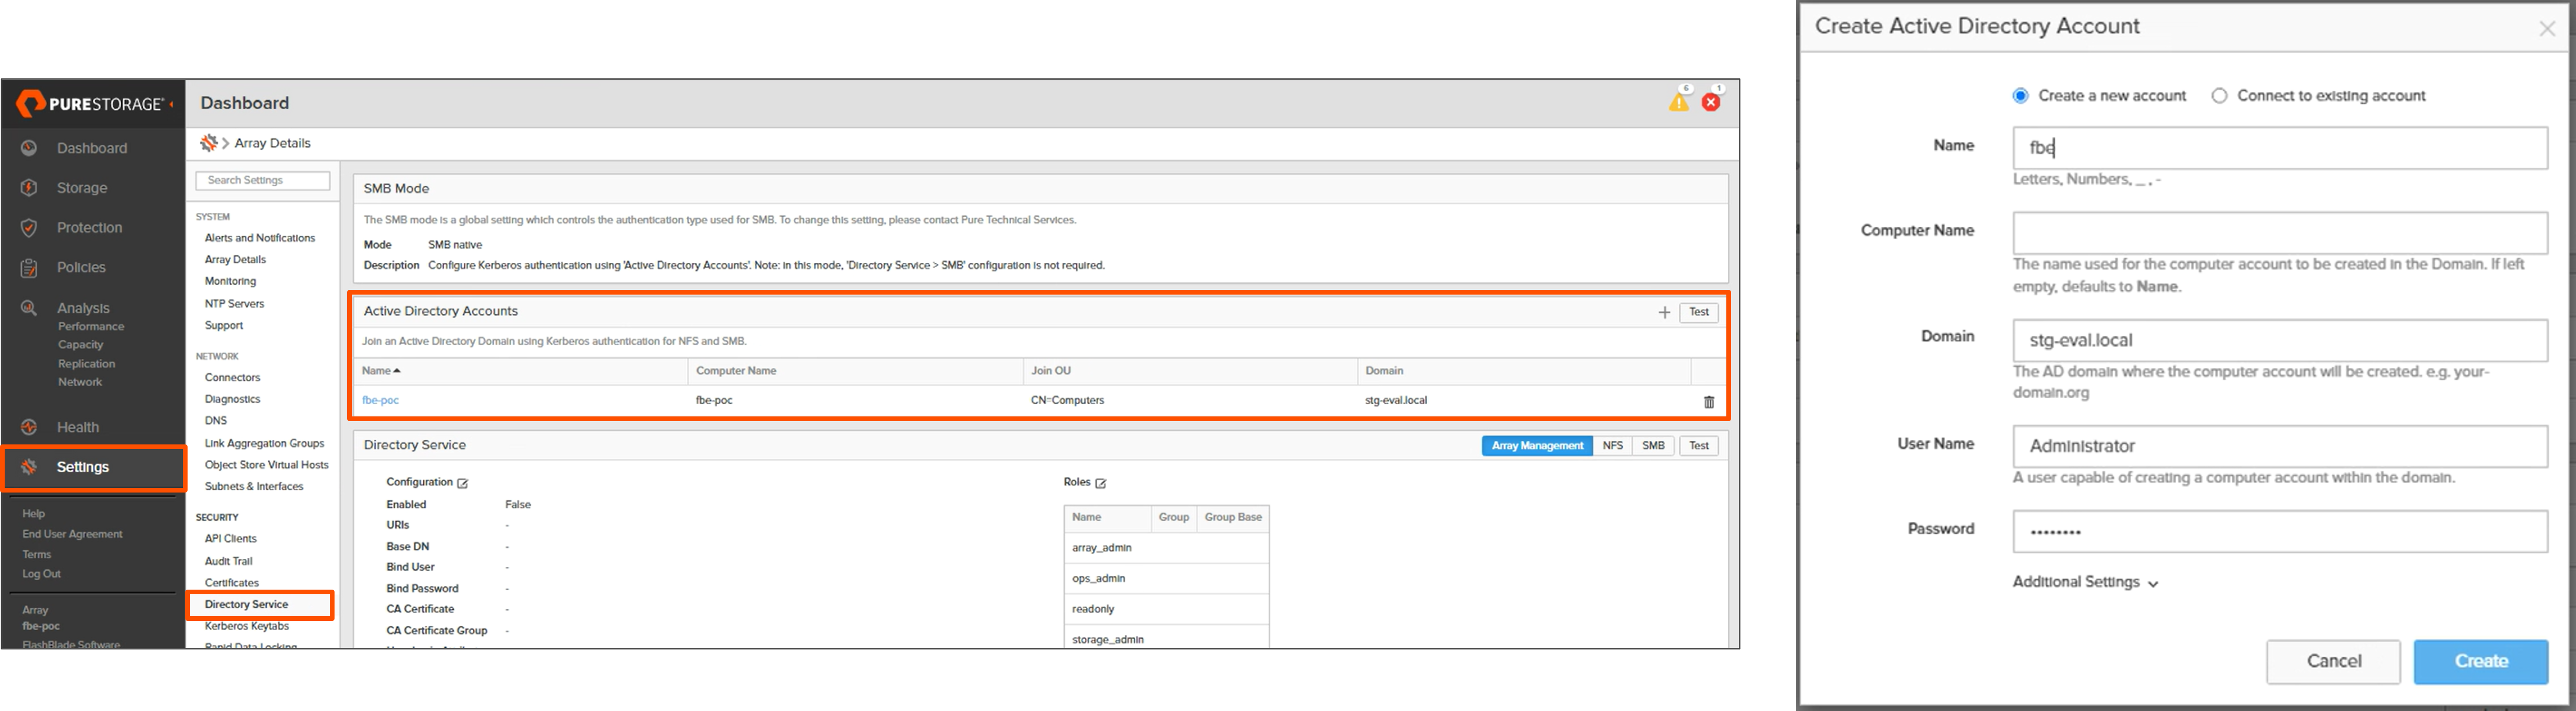Click the Pure Storage logo

pyautogui.click(x=94, y=103)
